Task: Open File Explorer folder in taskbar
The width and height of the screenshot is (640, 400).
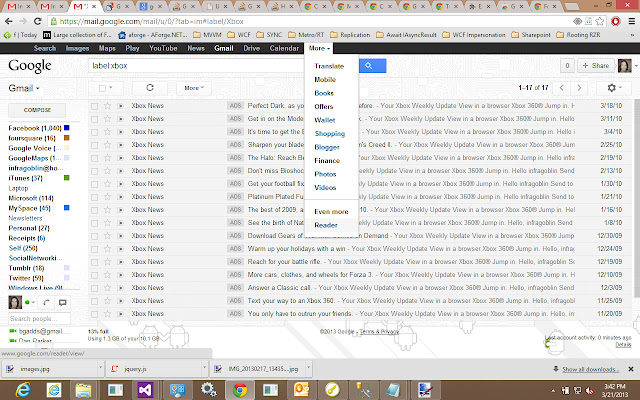Action: 83,390
